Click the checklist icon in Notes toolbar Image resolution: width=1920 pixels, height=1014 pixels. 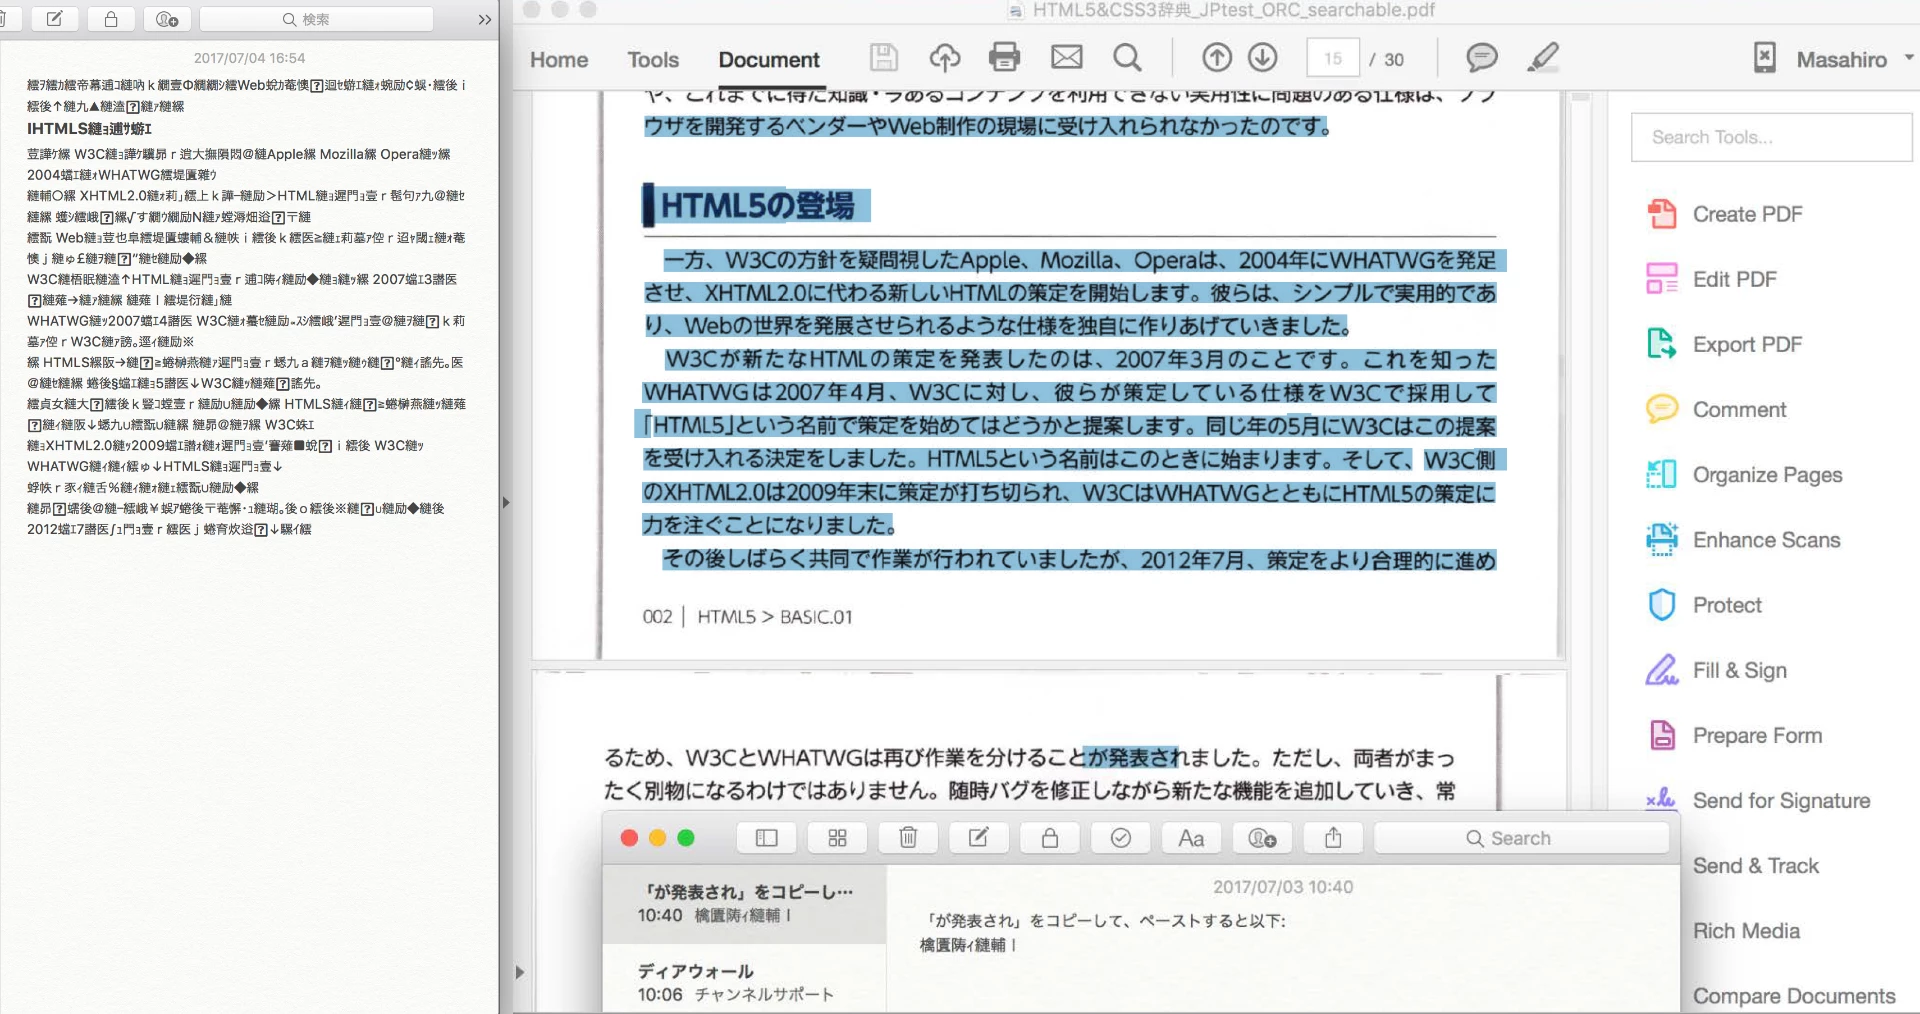click(x=1121, y=838)
